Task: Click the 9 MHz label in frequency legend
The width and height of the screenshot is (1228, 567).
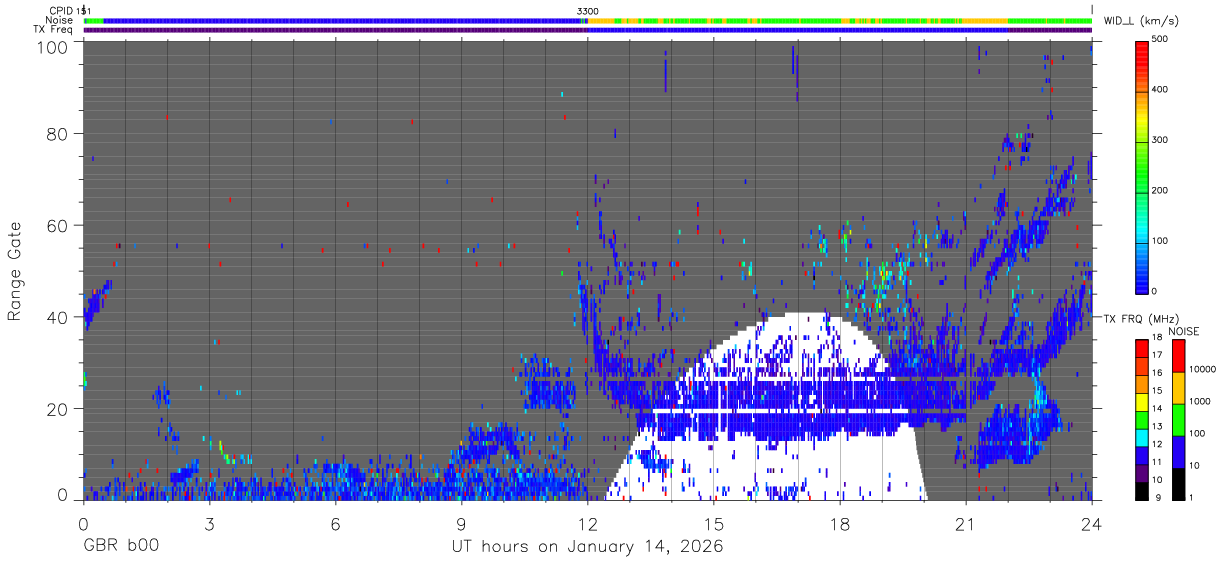Action: tap(1156, 496)
